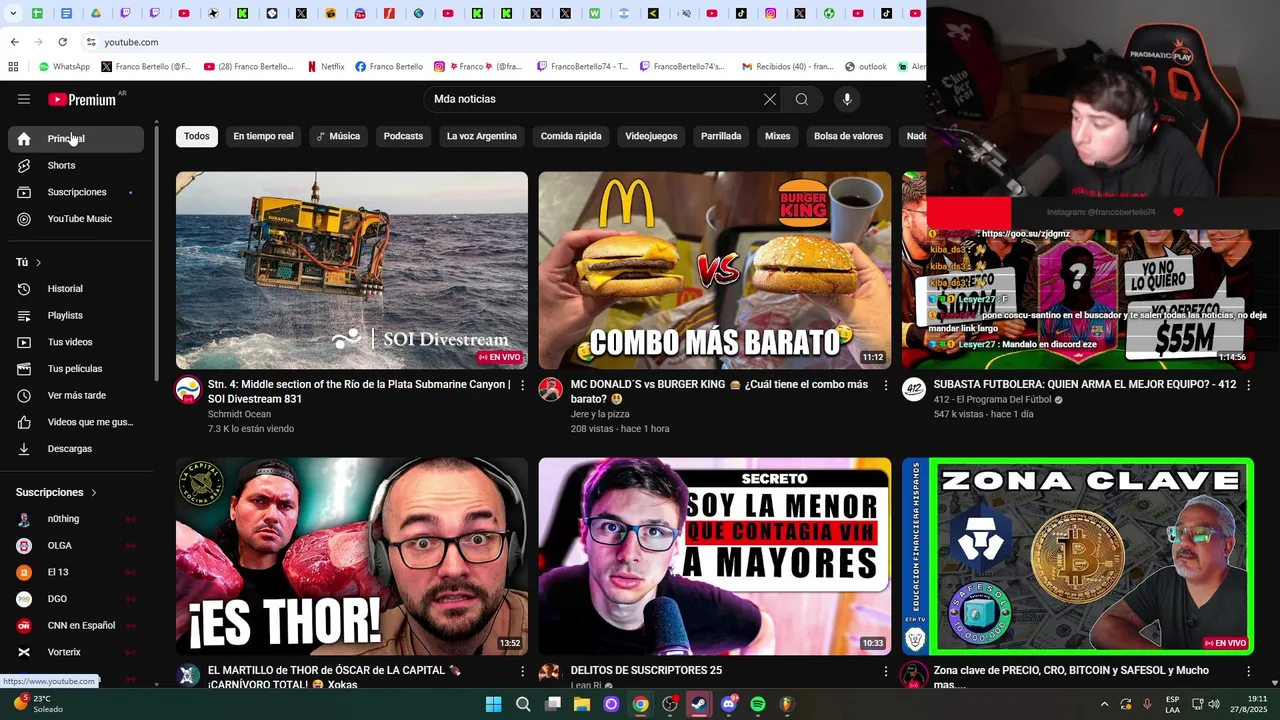This screenshot has height=720, width=1280.
Task: Click the thumbs-up Videos que me gustan icon
Action: pos(24,422)
